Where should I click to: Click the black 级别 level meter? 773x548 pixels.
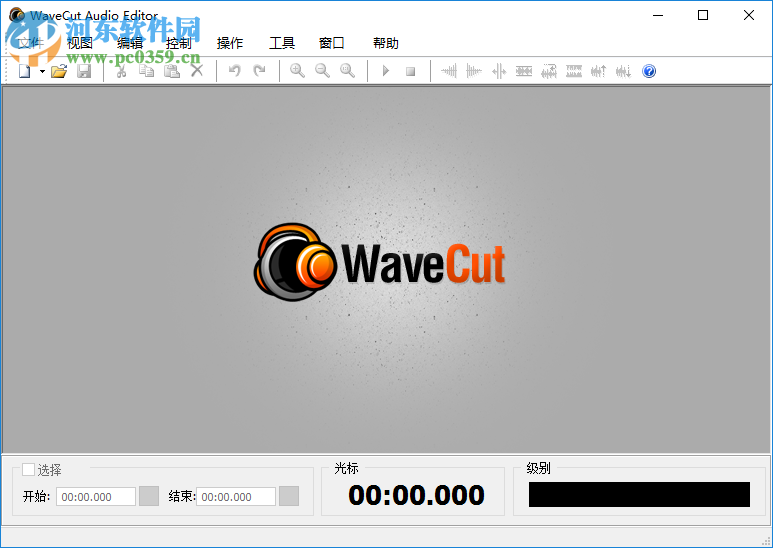pyautogui.click(x=639, y=494)
